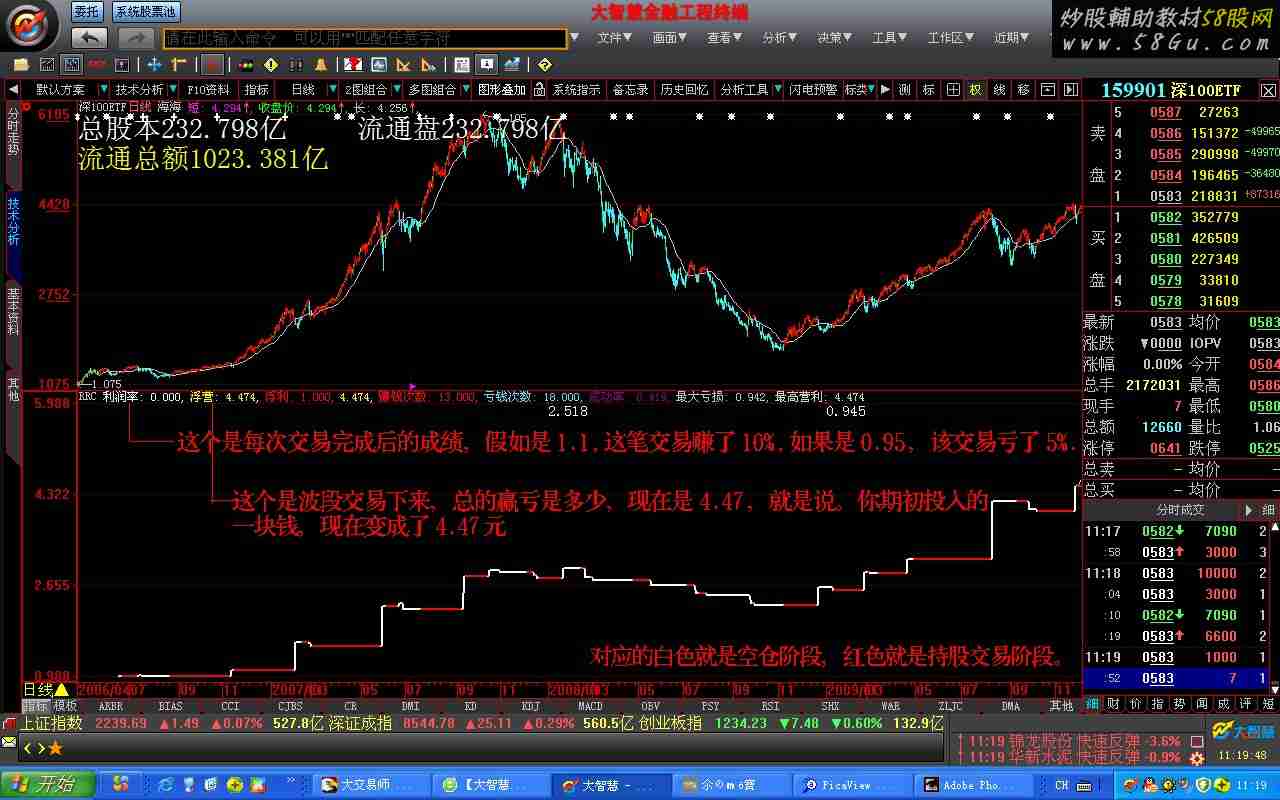Click the 系统股票池 button

pyautogui.click(x=145, y=12)
